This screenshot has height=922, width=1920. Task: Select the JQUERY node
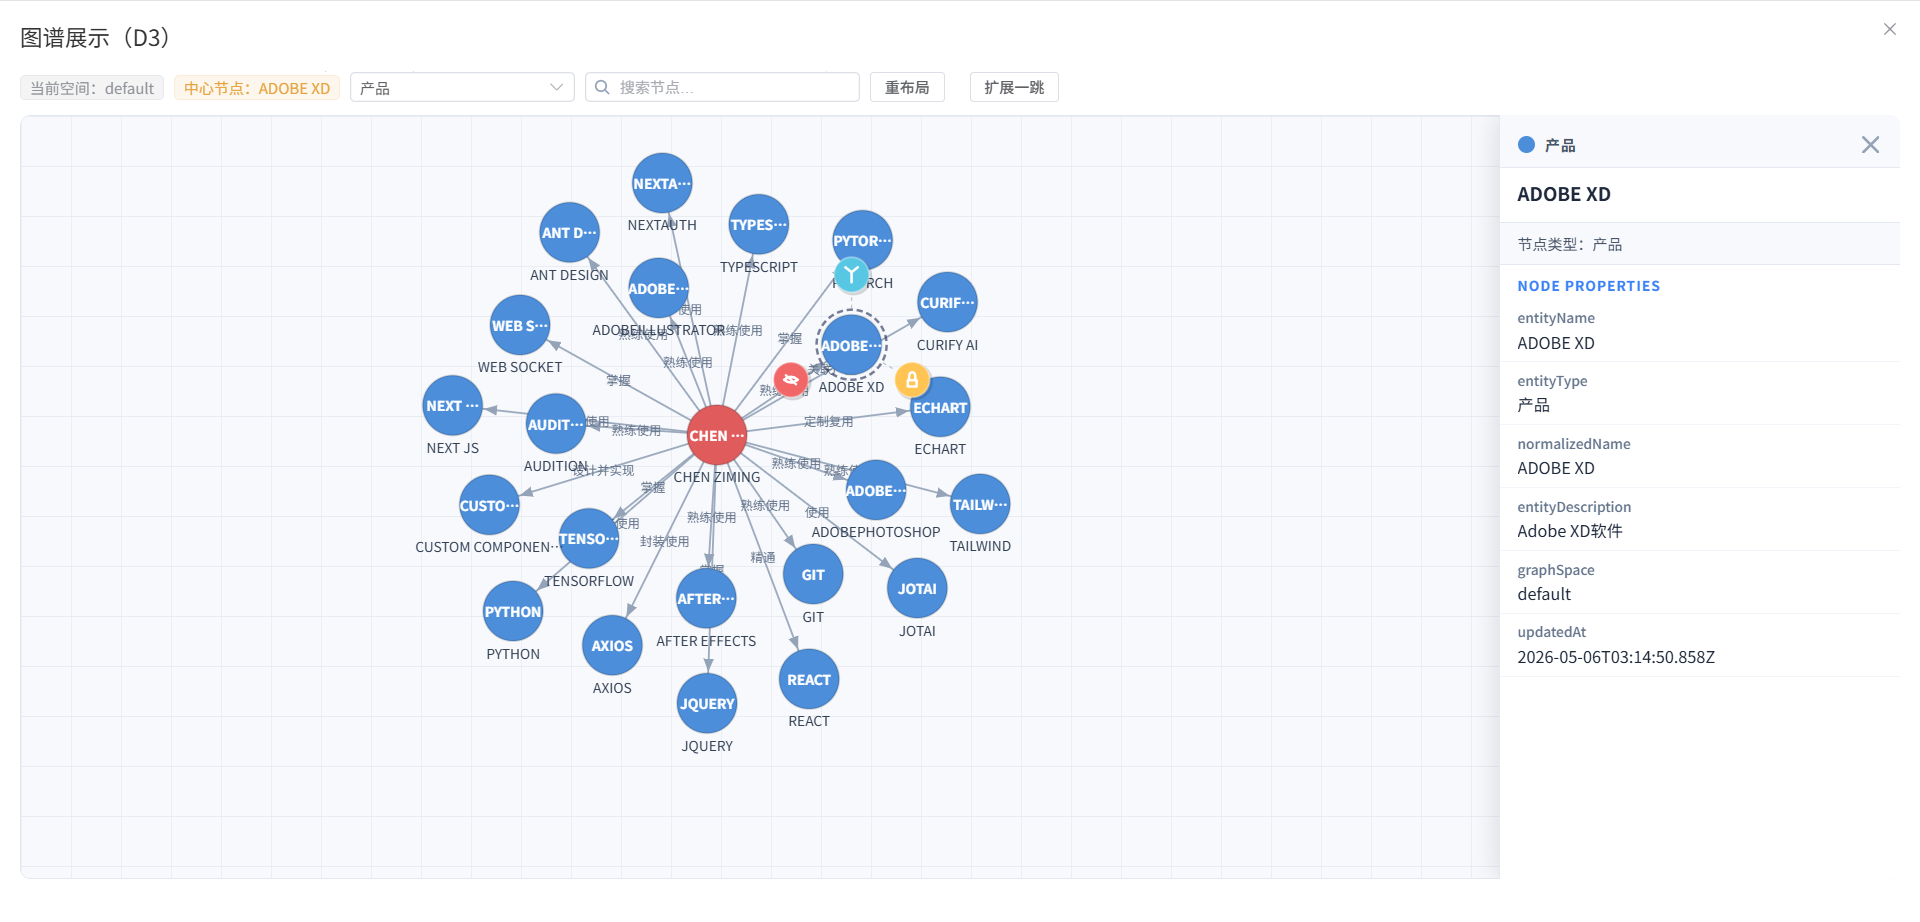[707, 704]
